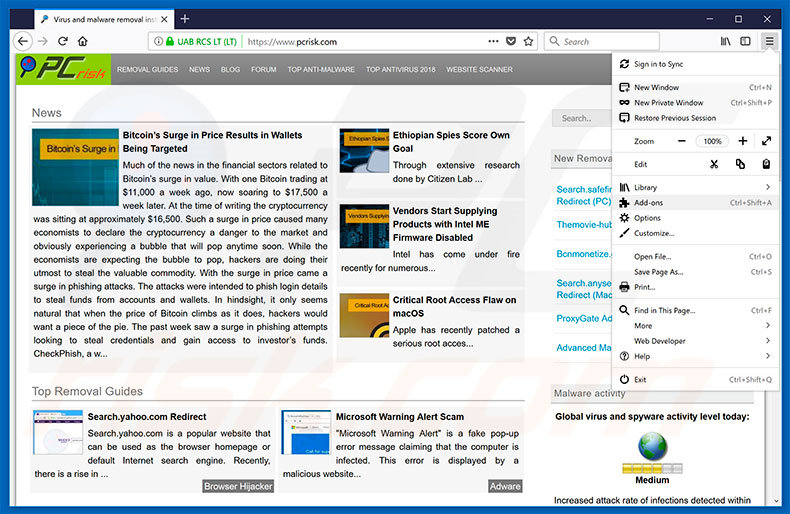
Task: Click the Adware tag
Action: point(505,486)
